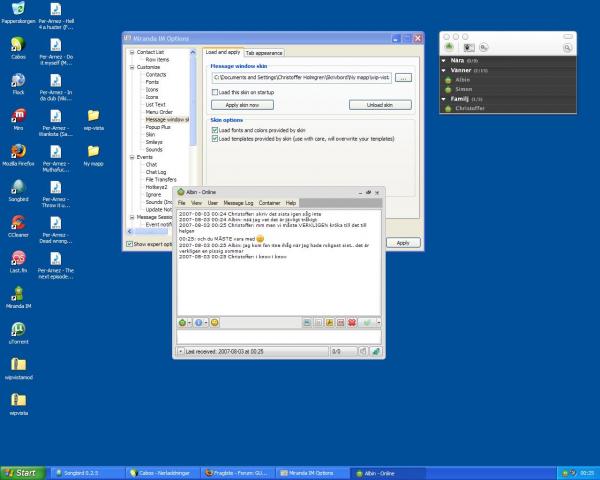This screenshot has width=600, height=480.
Task: Open the Flock desktop icon
Action: (18, 84)
